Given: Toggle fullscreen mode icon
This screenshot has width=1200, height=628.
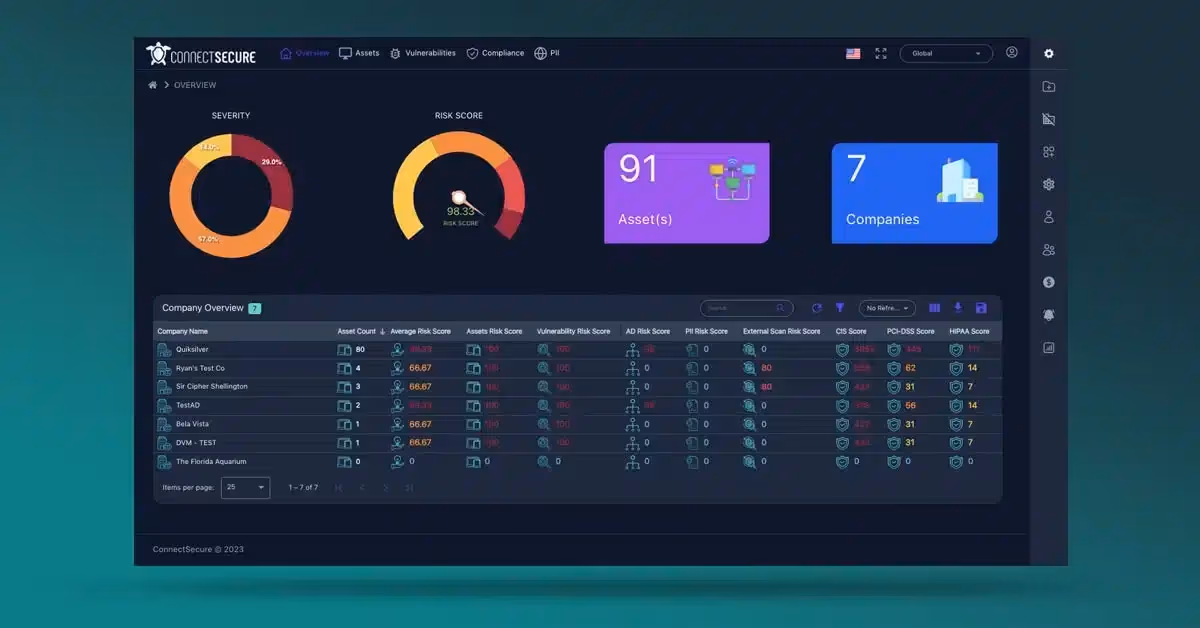Looking at the screenshot, I should 881,53.
